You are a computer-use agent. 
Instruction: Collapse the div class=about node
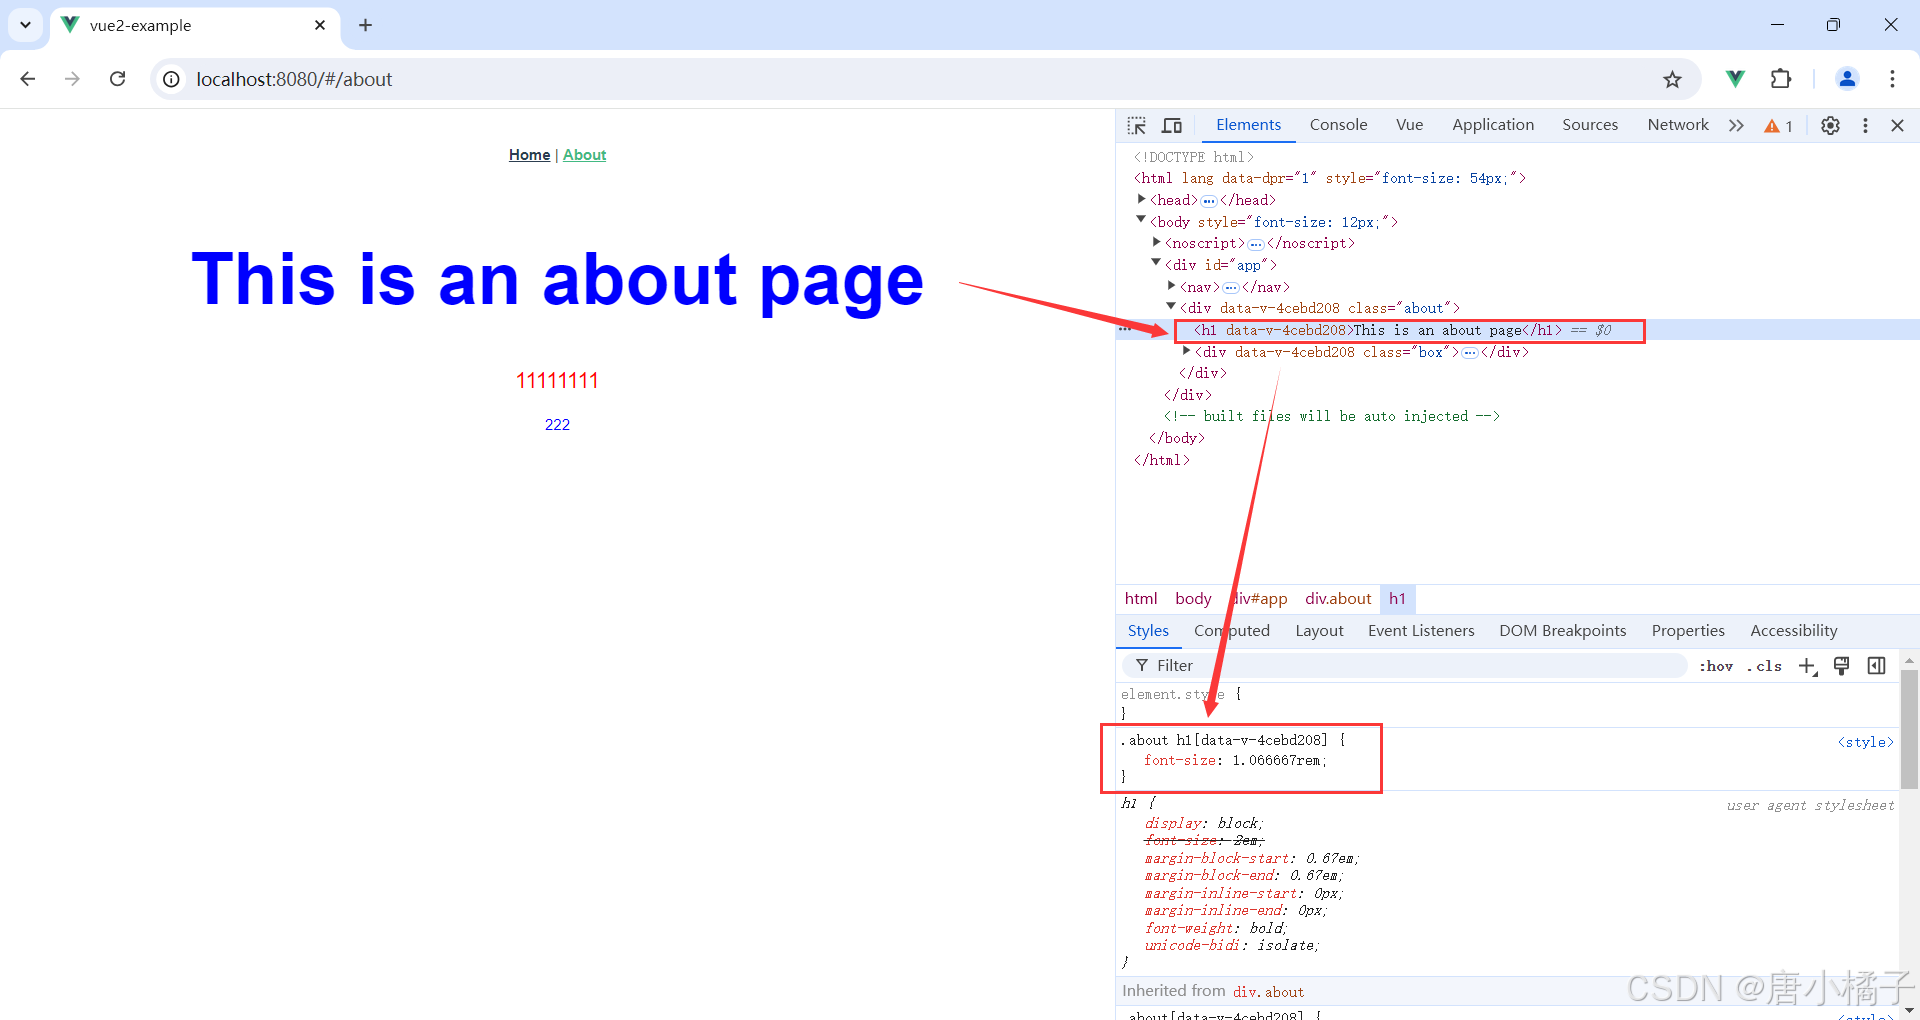pyautogui.click(x=1171, y=306)
